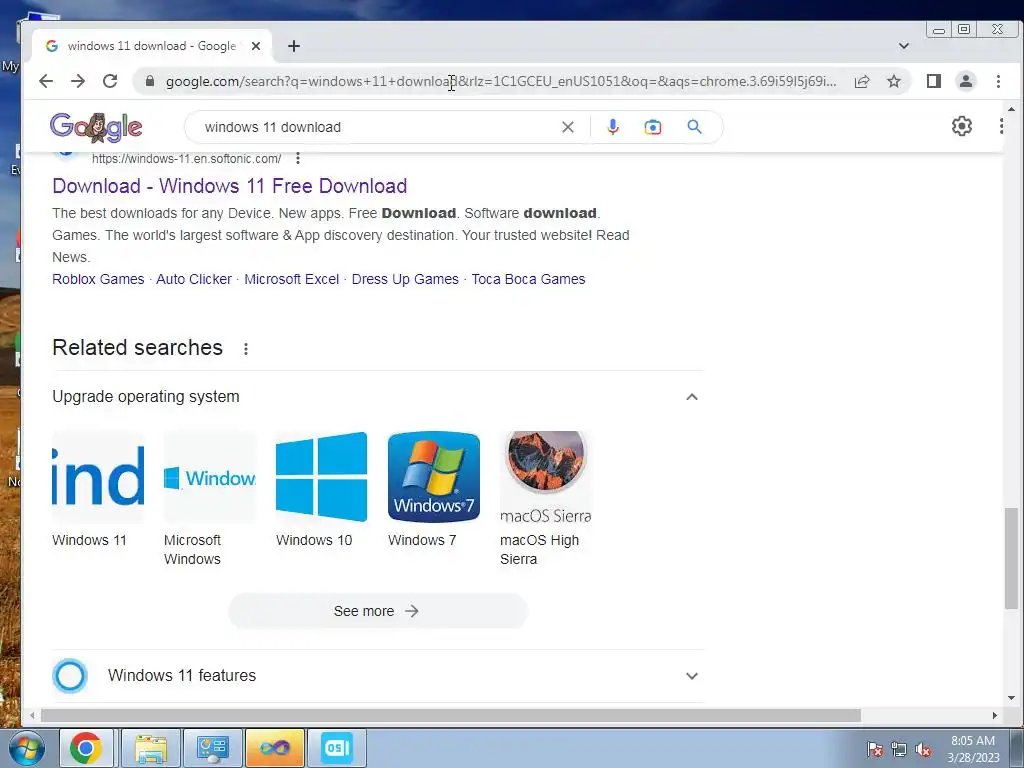Open options next to Related searches
Viewport: 1024px width, 768px height.
click(246, 349)
